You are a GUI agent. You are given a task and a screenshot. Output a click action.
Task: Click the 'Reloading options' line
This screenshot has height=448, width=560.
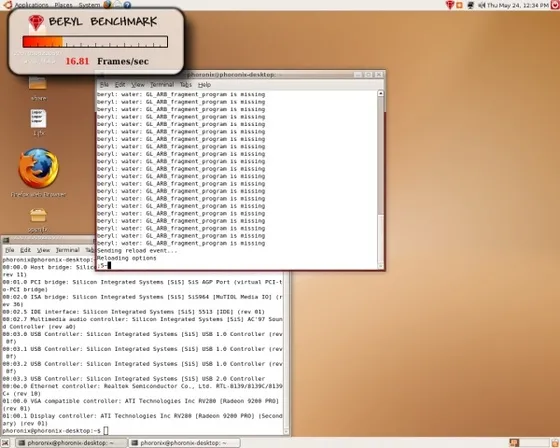pos(126,258)
